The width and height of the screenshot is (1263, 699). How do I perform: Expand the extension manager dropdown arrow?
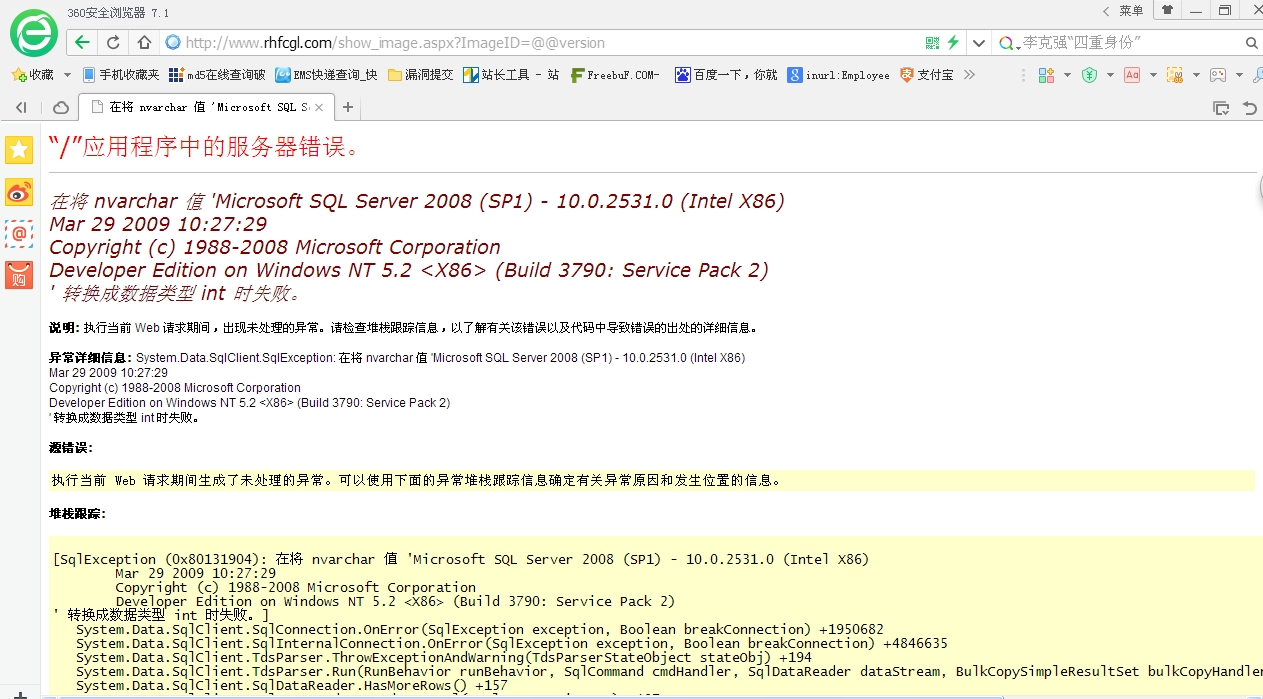pyautogui.click(x=1067, y=75)
